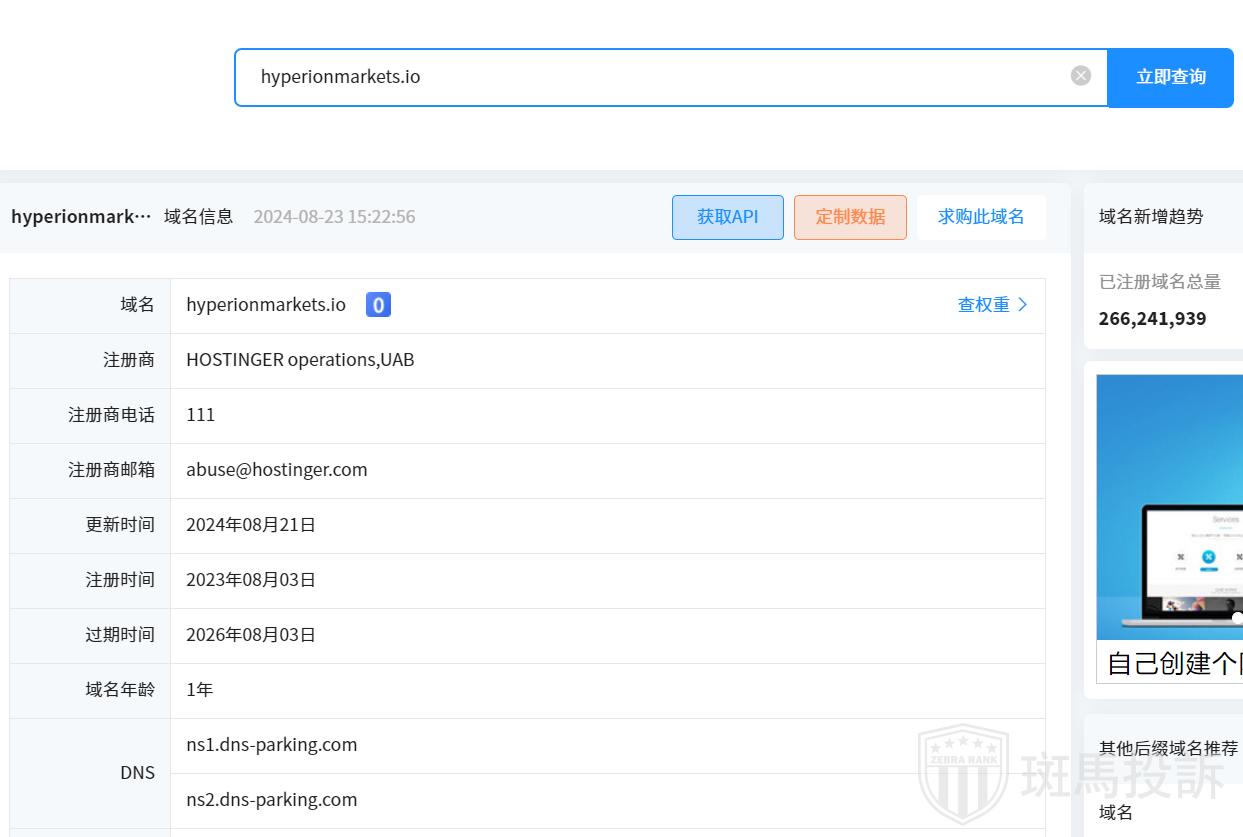Focus the domain search input field

pyautogui.click(x=650, y=77)
